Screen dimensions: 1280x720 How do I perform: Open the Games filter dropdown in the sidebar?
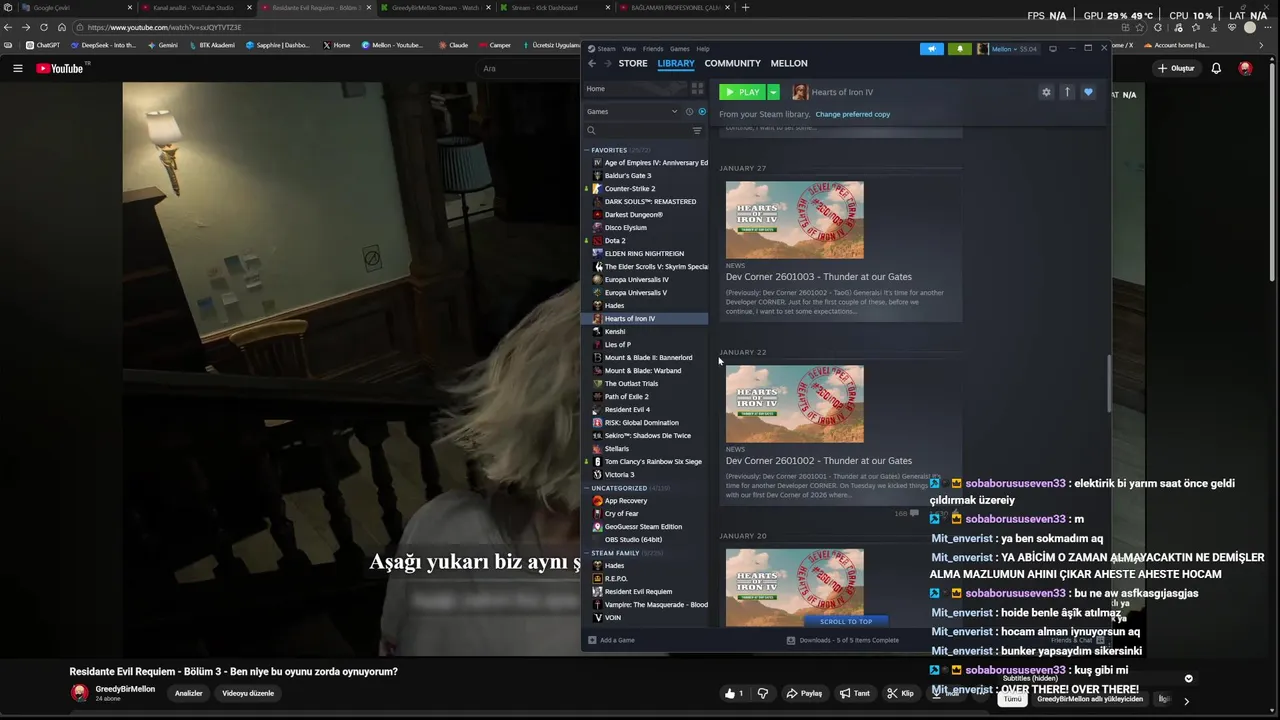coord(632,111)
